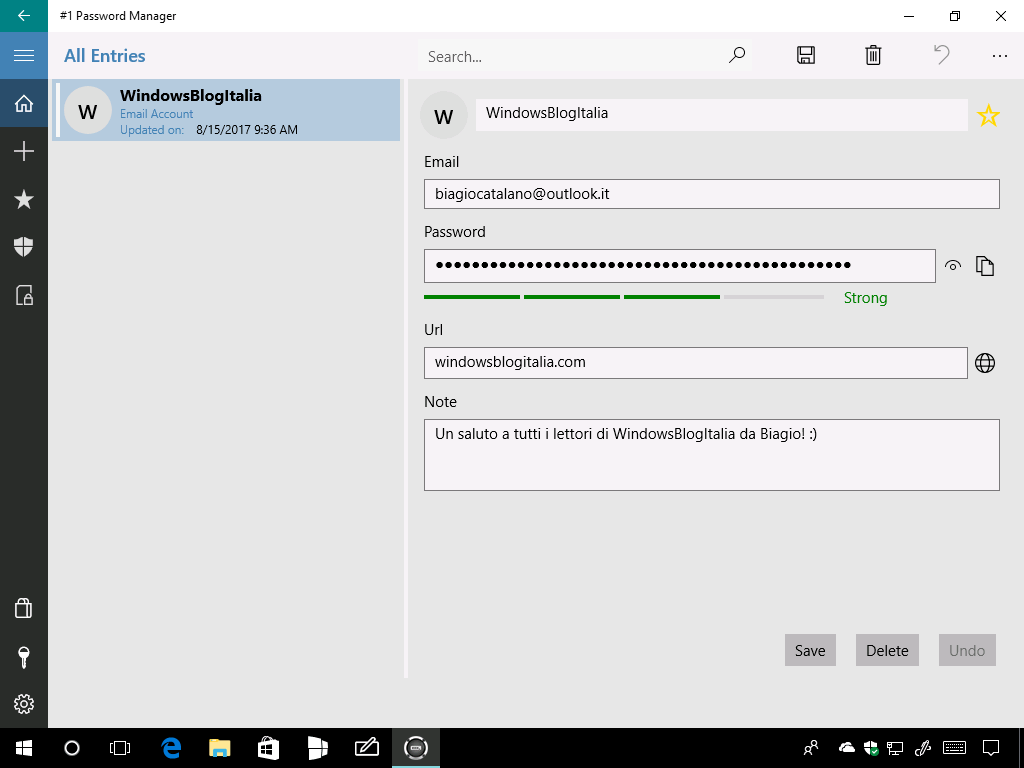Image resolution: width=1024 pixels, height=768 pixels.
Task: Click the W avatar beside entry title field
Action: (x=443, y=116)
